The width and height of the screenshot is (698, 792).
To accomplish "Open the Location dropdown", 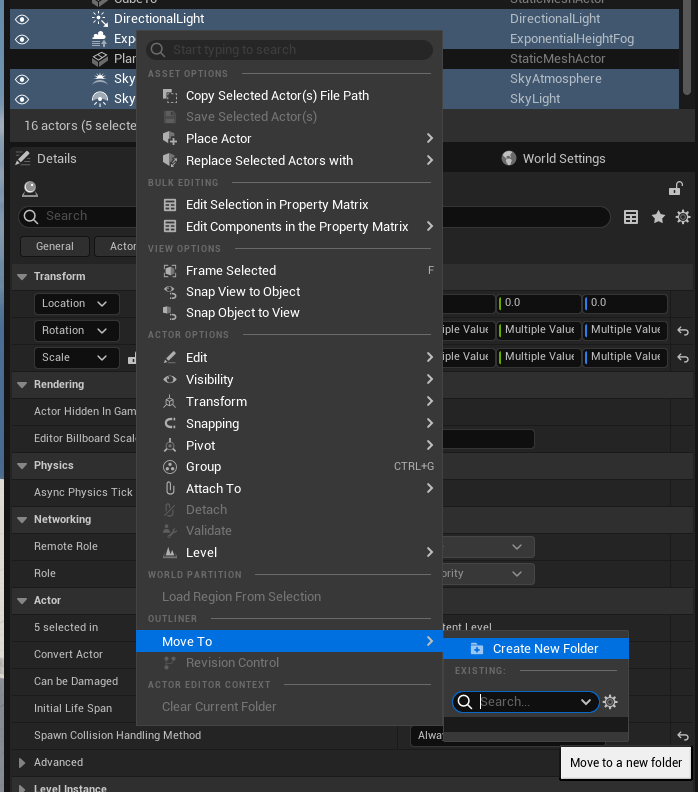I will (76, 304).
